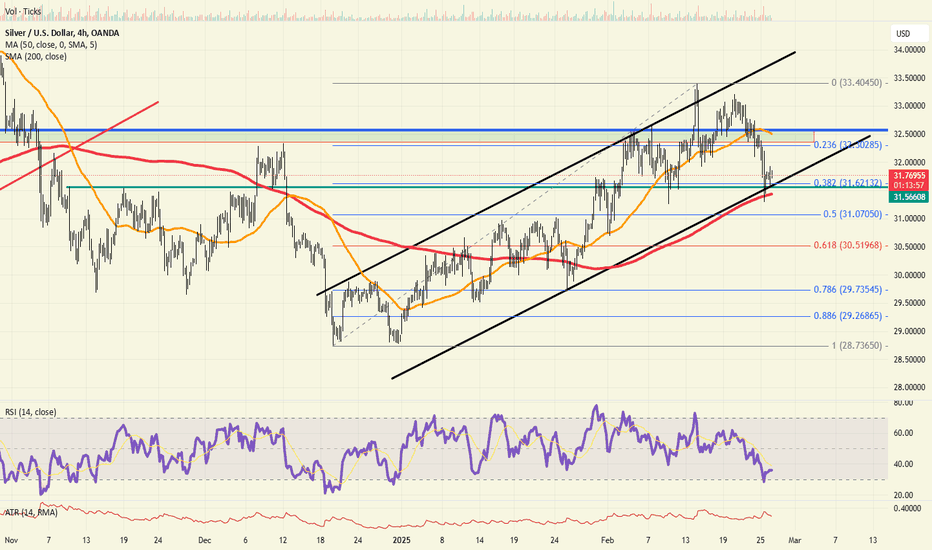932x550 pixels.
Task: Click 31.00000 on the price axis
Action: coord(909,218)
